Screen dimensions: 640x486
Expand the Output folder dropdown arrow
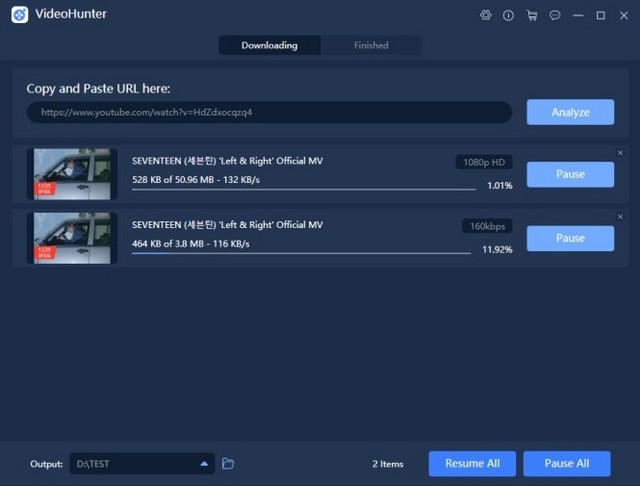(204, 464)
